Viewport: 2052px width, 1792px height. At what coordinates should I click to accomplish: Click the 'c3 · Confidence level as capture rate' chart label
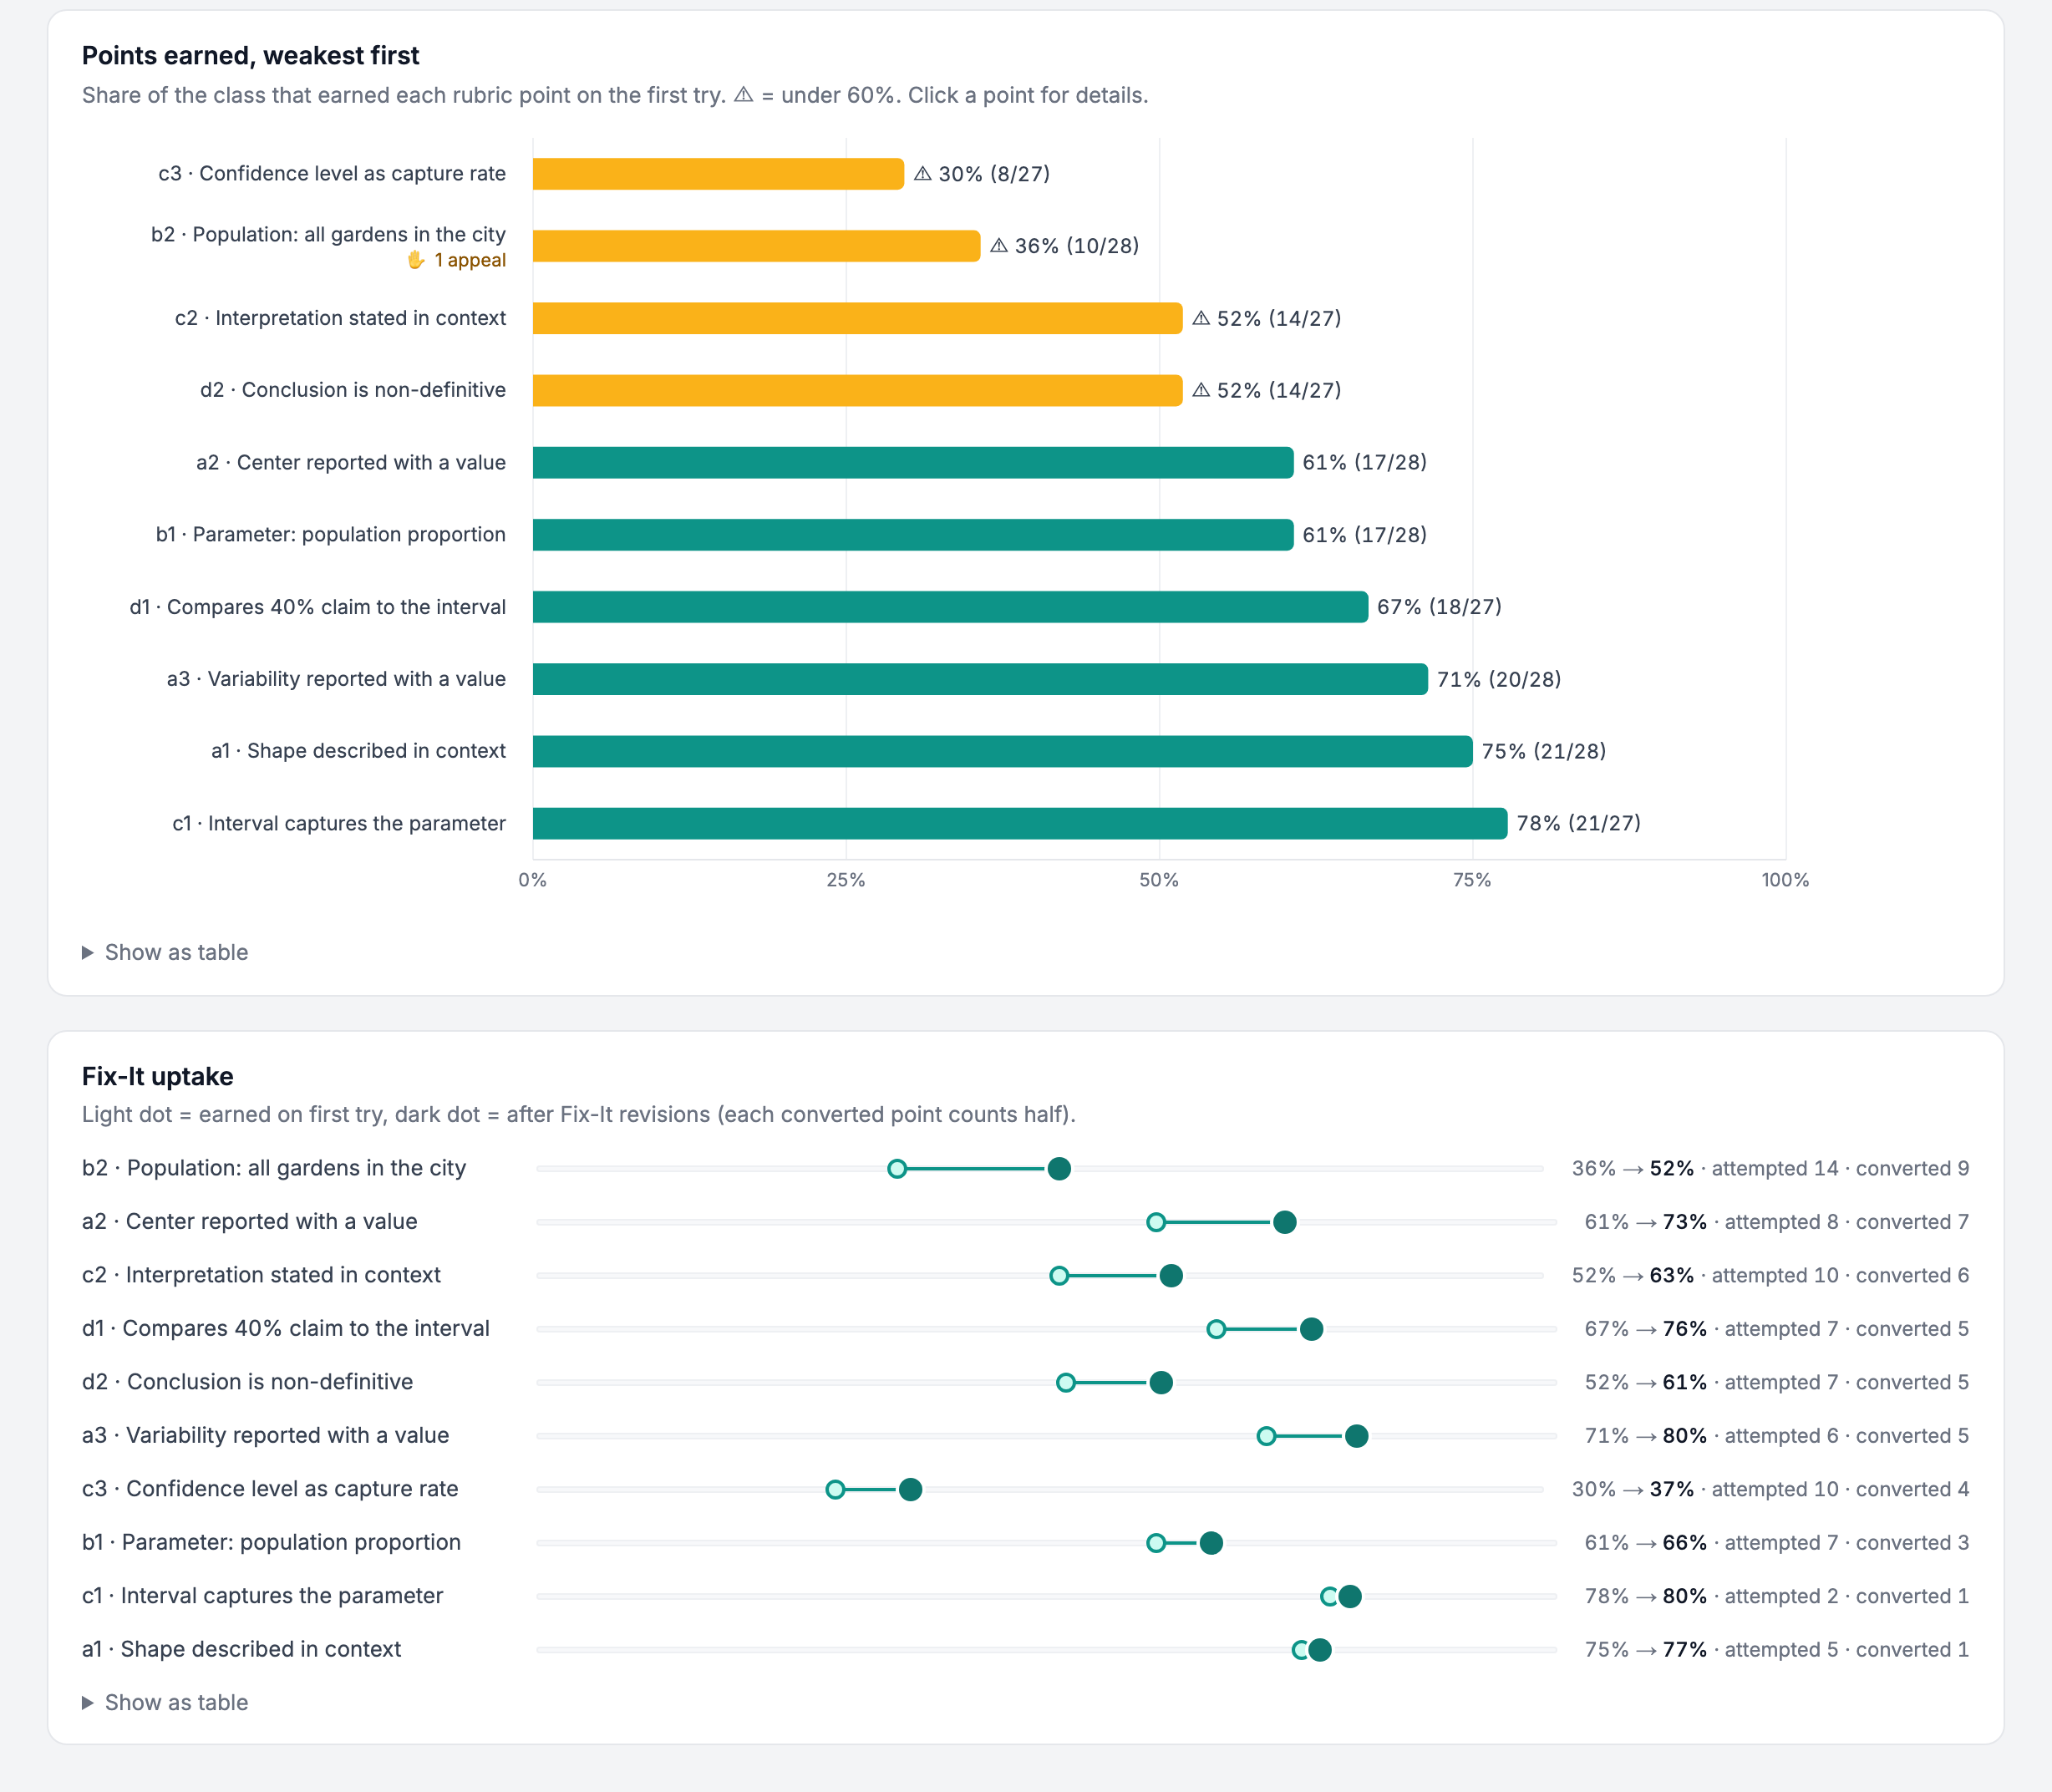(x=332, y=174)
